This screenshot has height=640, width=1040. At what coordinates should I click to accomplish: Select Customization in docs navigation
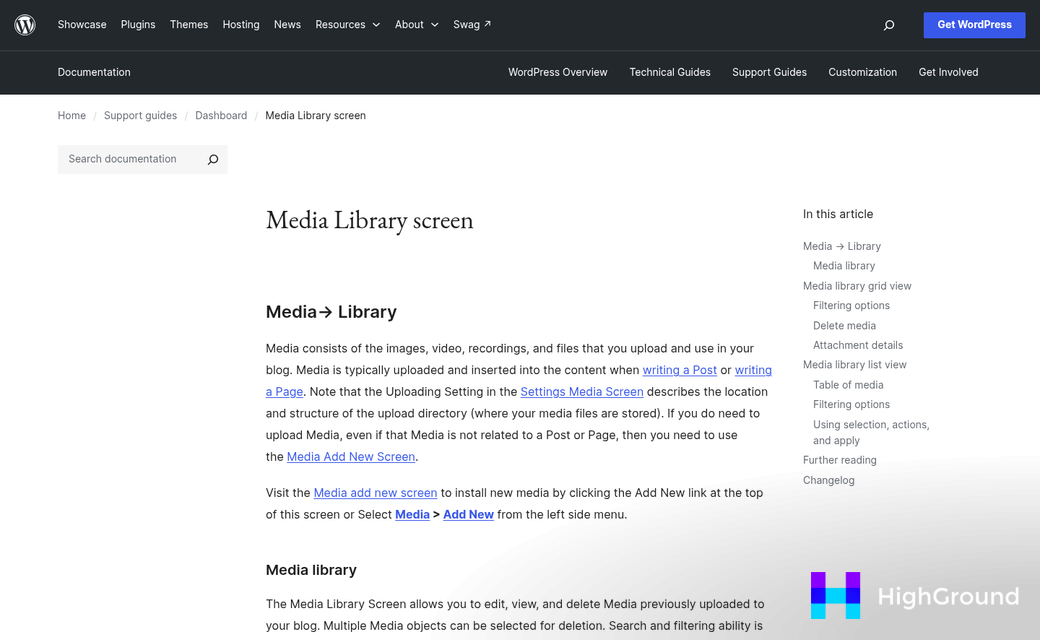(x=862, y=72)
